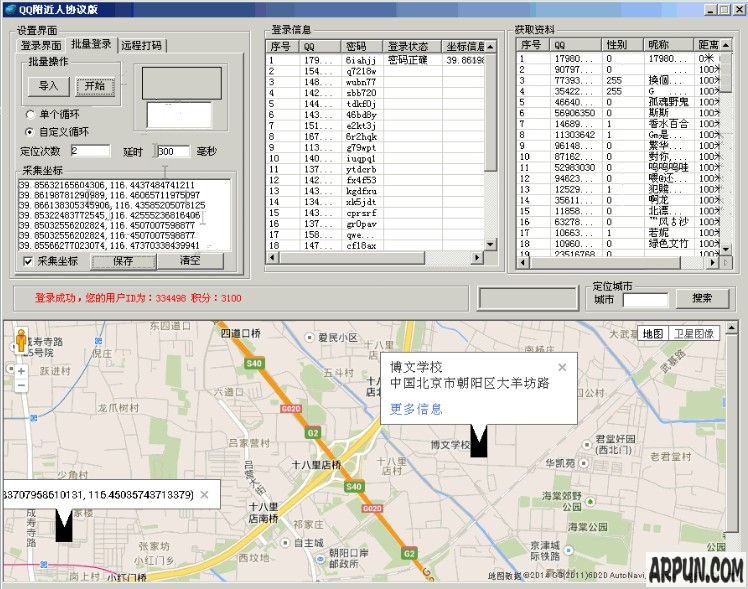Select profile row with nickname 香水百合
Screen dimensions: 748x589
point(618,124)
